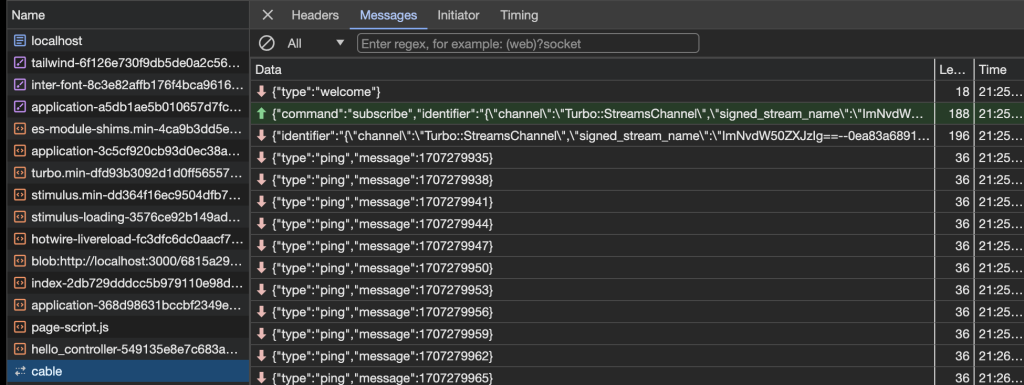Open the hello_controller script request
The width and height of the screenshot is (1024, 385).
point(128,349)
